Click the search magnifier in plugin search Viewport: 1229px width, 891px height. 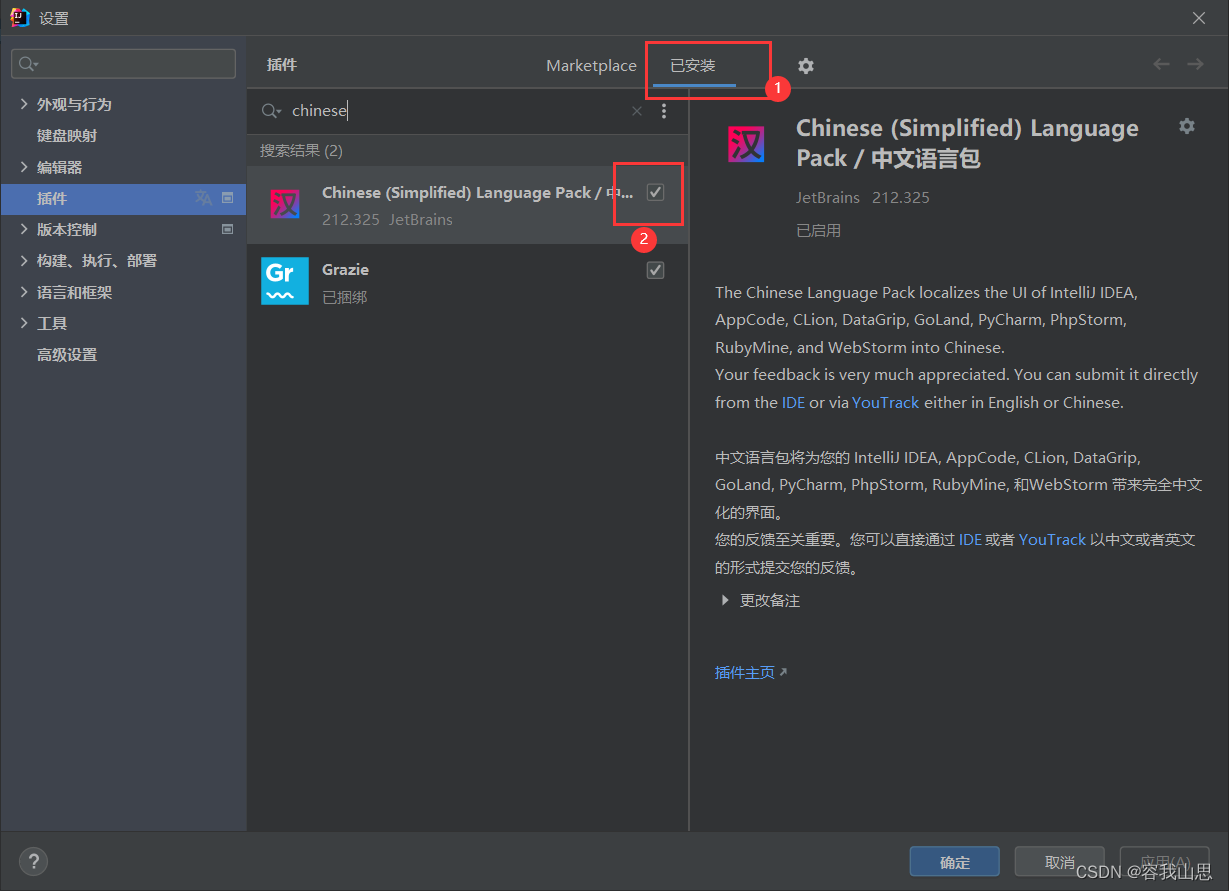tap(271, 111)
